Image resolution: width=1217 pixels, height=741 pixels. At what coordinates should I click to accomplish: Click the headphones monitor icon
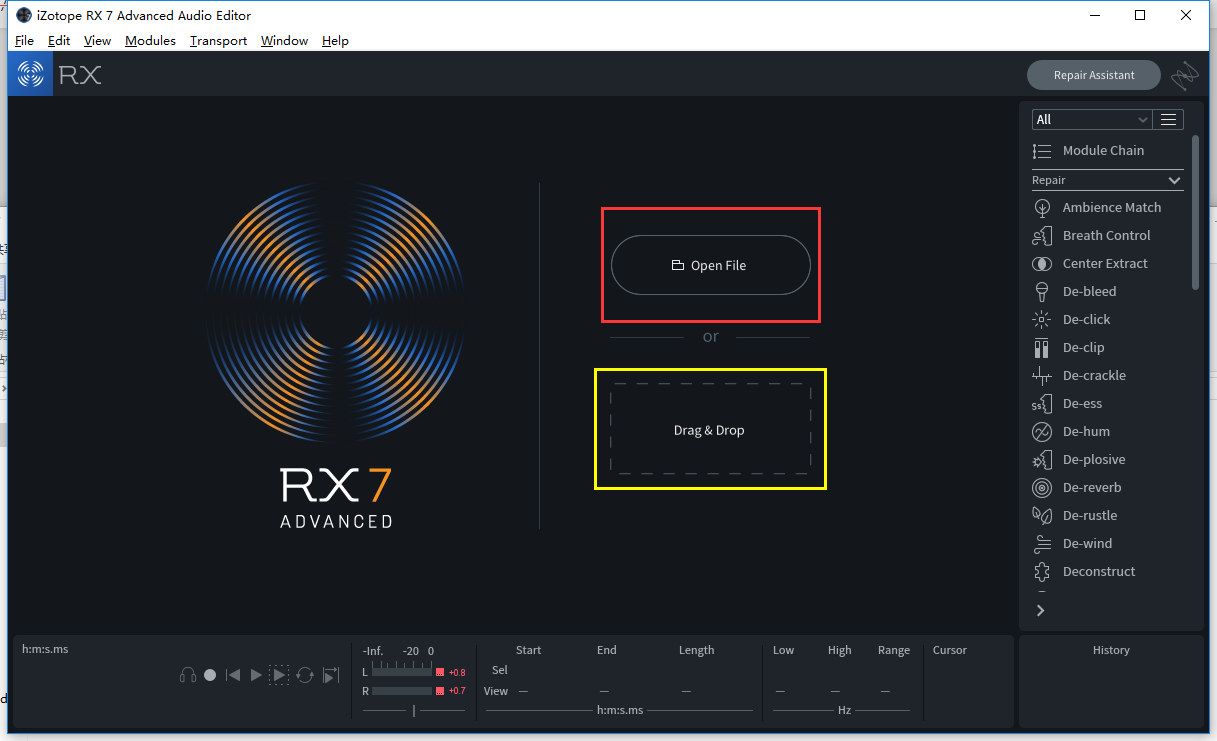(x=188, y=675)
